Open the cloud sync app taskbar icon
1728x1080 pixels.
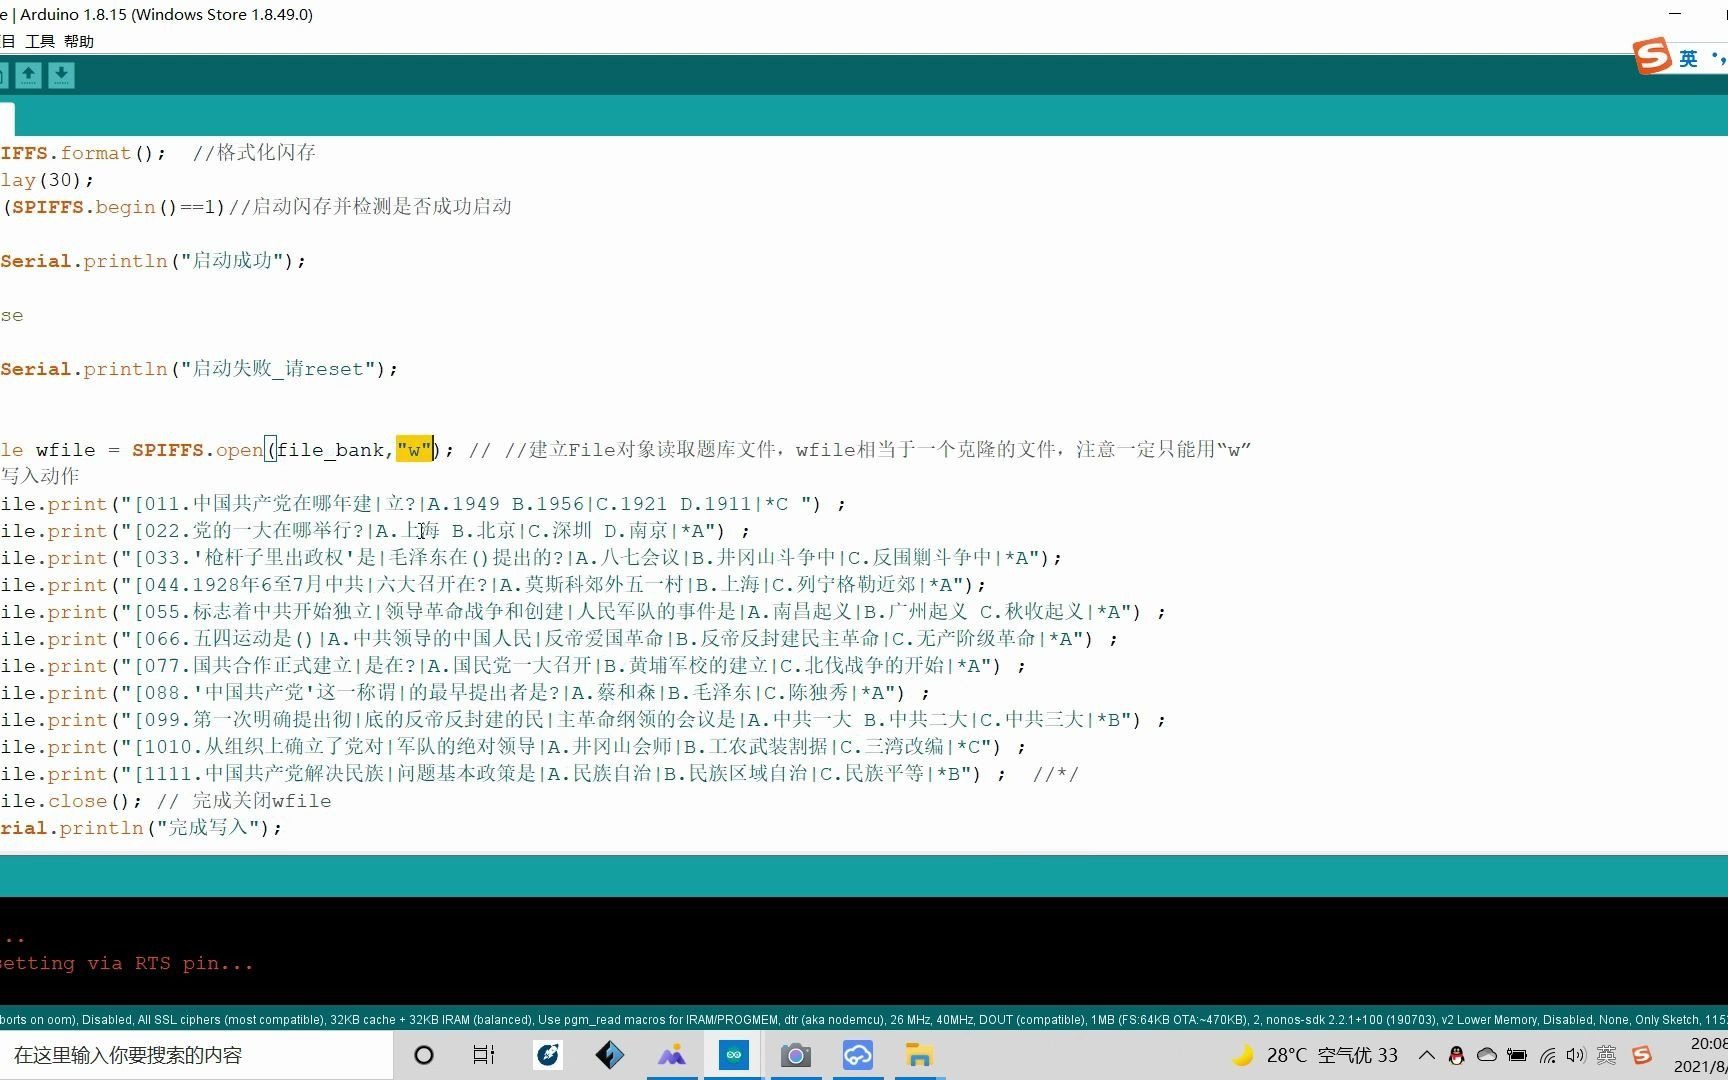858,1055
